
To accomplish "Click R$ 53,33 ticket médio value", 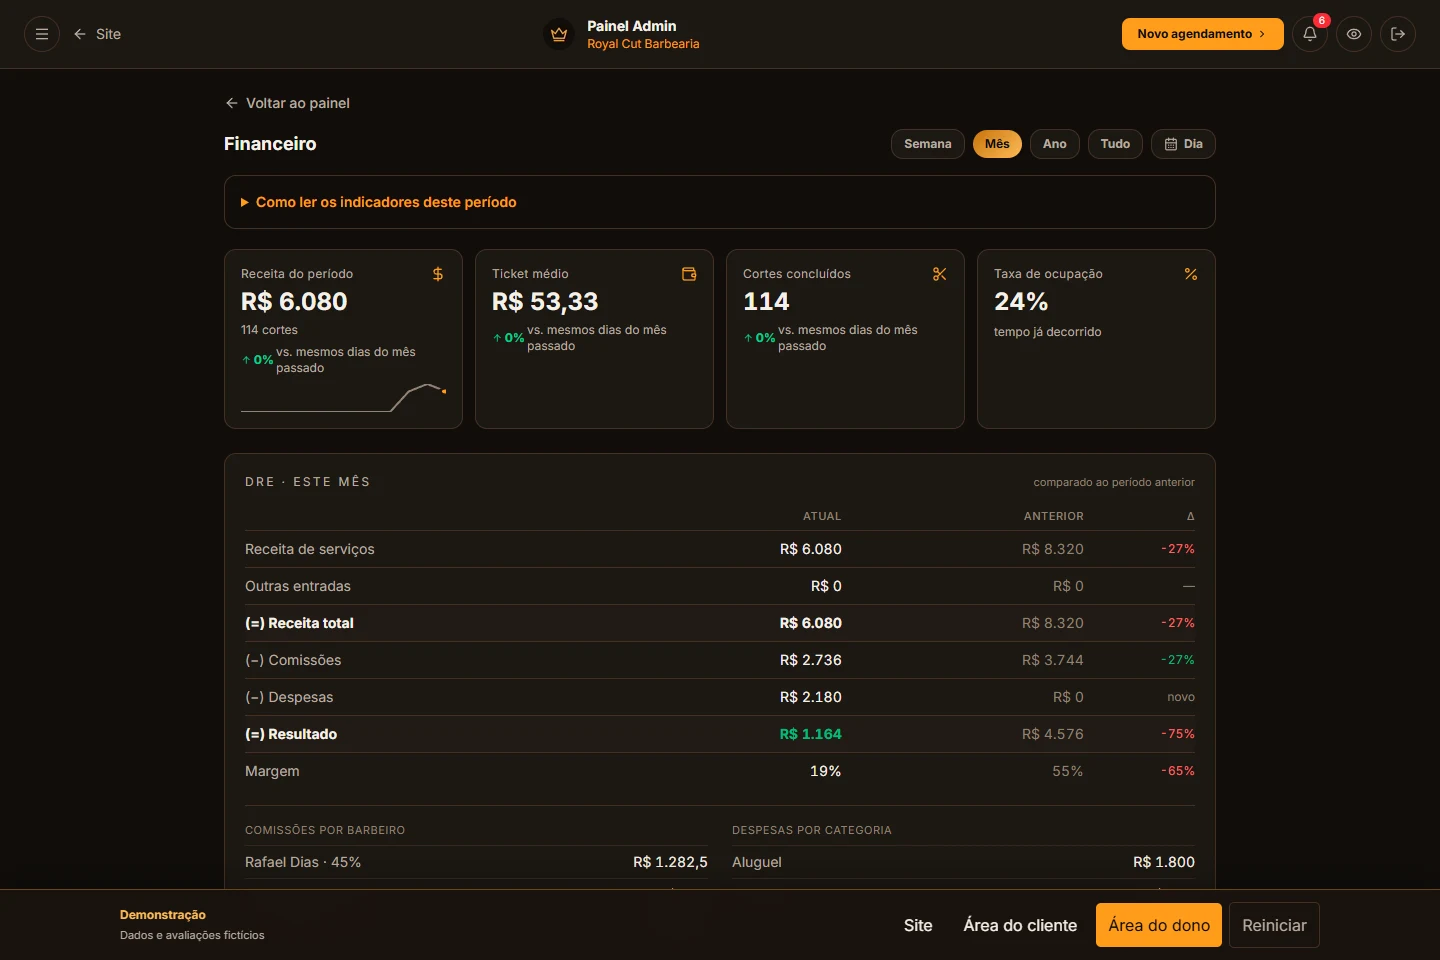I will [545, 302].
